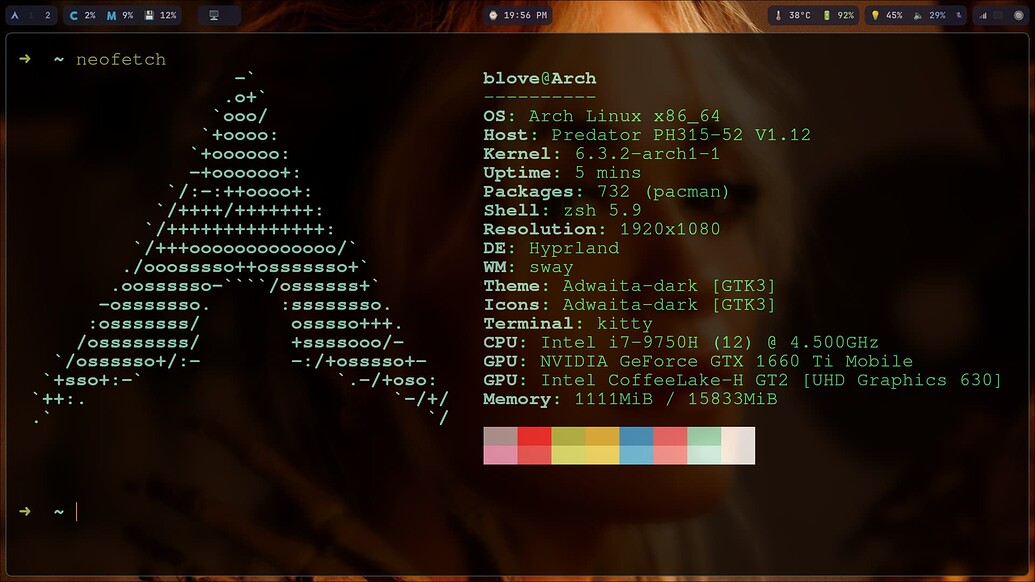
Task: Click the monitor icon in the top bar
Action: [x=213, y=15]
